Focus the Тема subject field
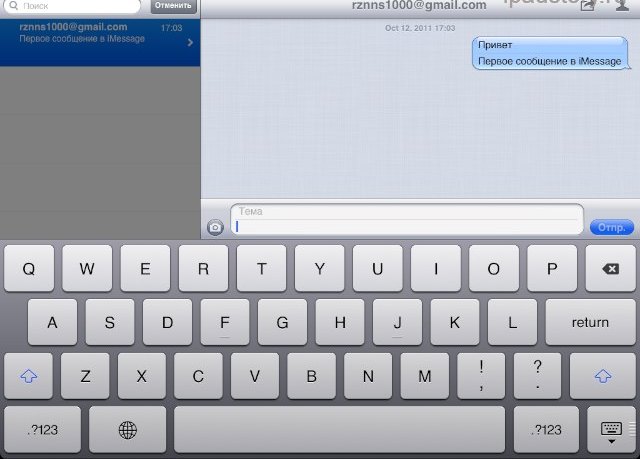Image resolution: width=640 pixels, height=459 pixels. [x=407, y=211]
